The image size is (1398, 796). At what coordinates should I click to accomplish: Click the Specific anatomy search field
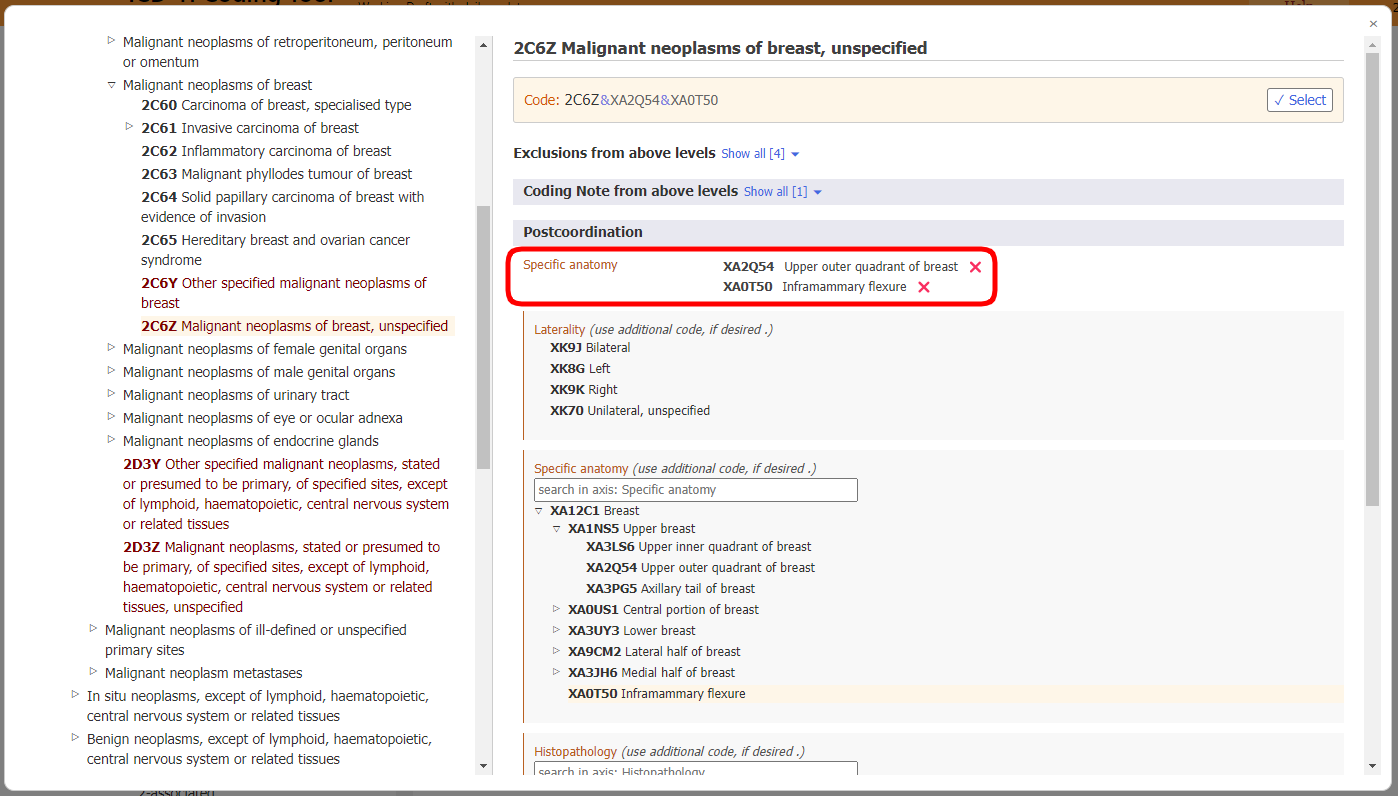pyautogui.click(x=695, y=490)
